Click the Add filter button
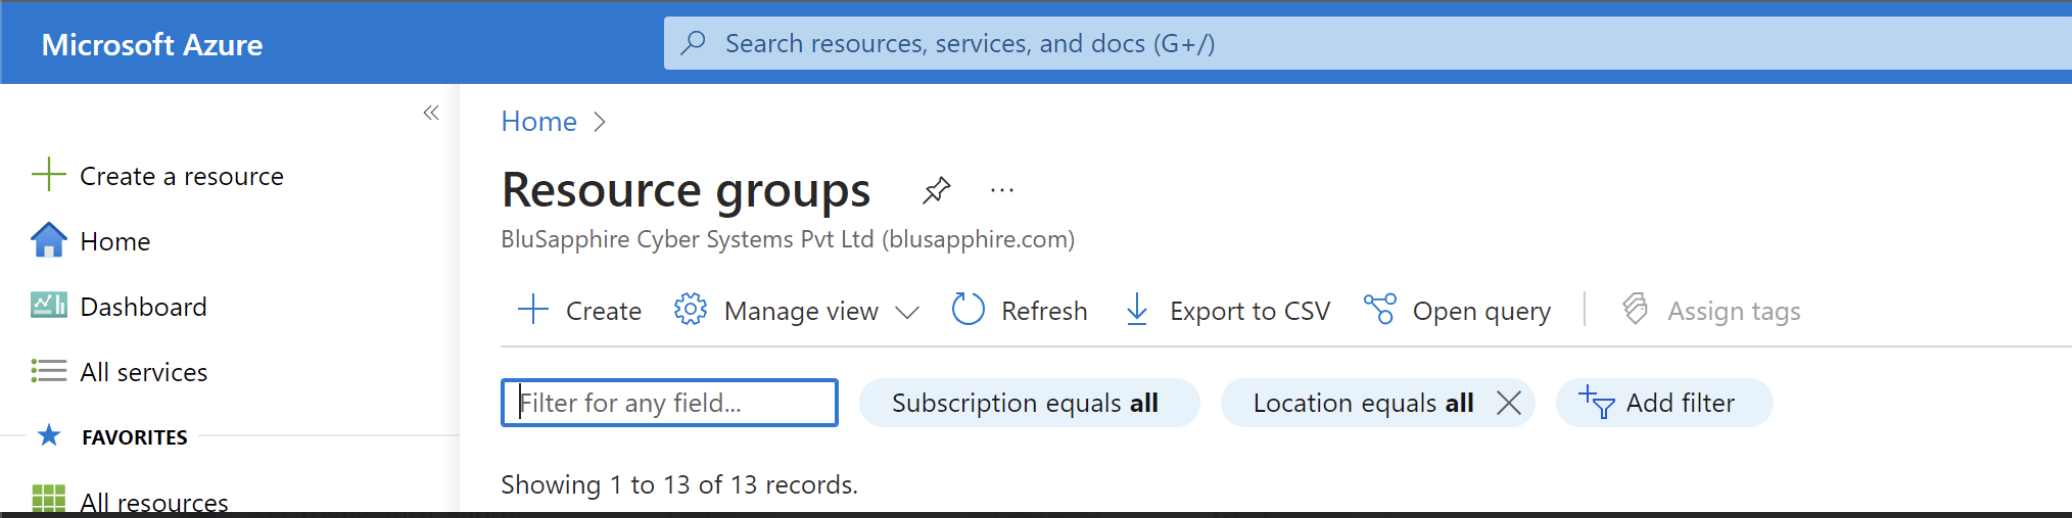The width and height of the screenshot is (2072, 518). click(x=1663, y=403)
